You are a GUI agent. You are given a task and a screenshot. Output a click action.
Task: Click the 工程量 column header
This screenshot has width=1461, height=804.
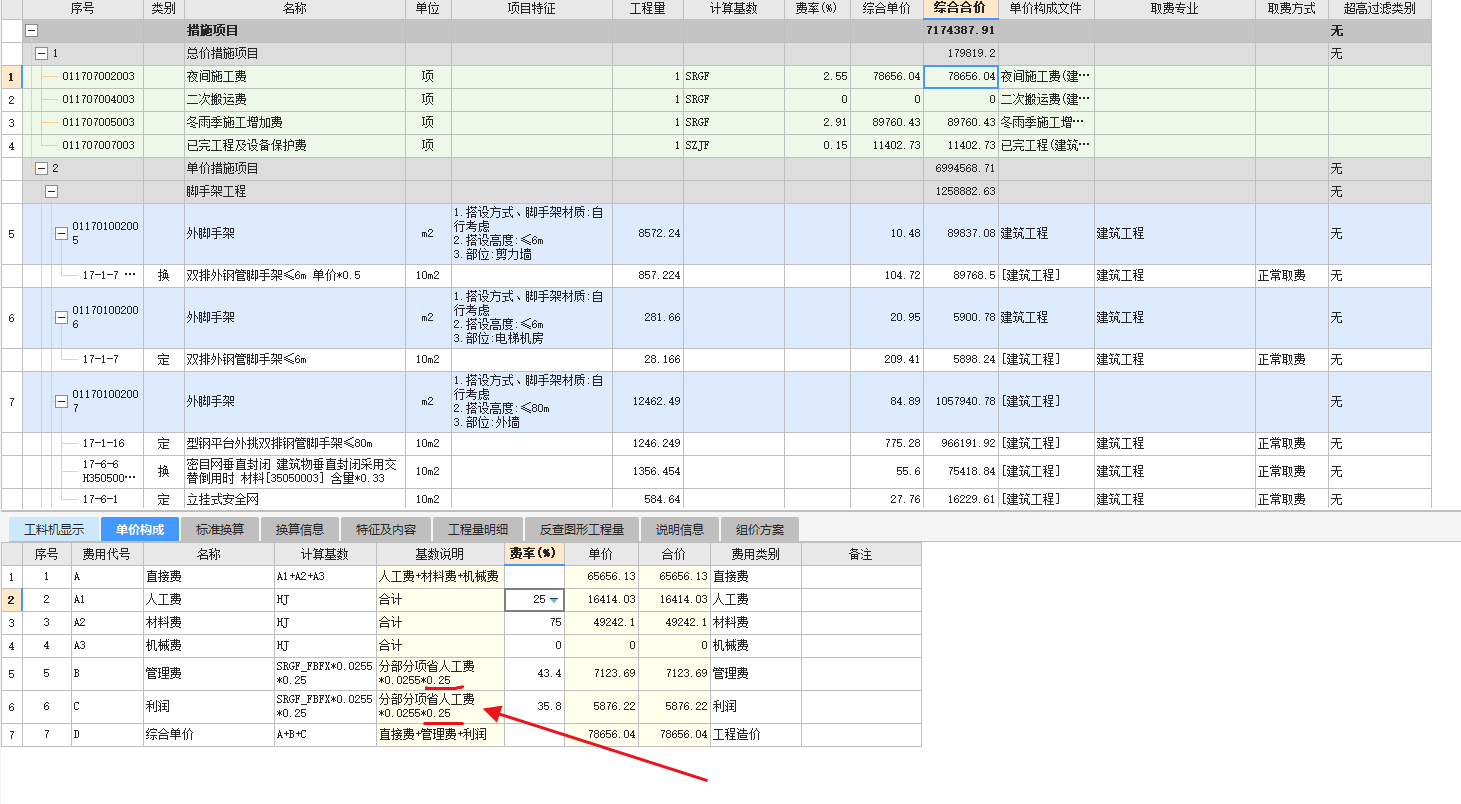click(x=648, y=9)
